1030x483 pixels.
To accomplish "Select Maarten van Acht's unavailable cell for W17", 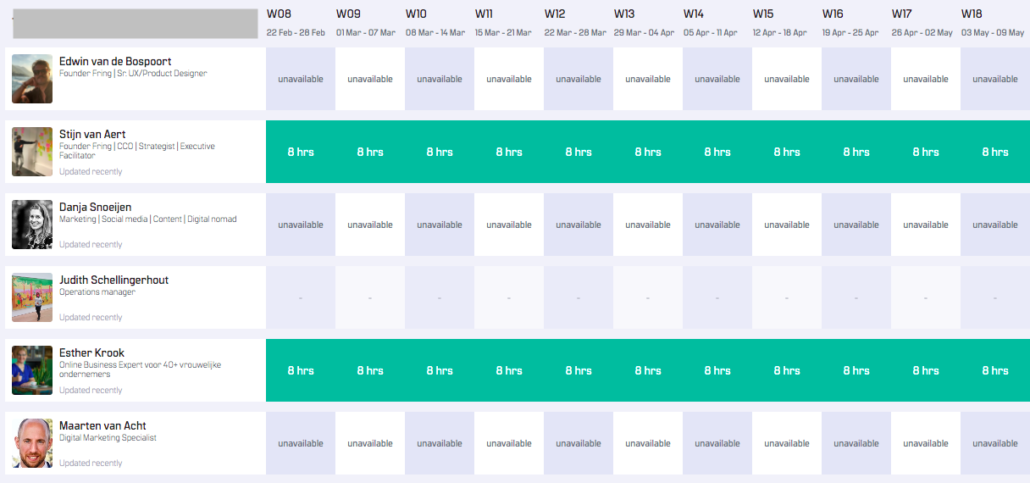I will [925, 443].
